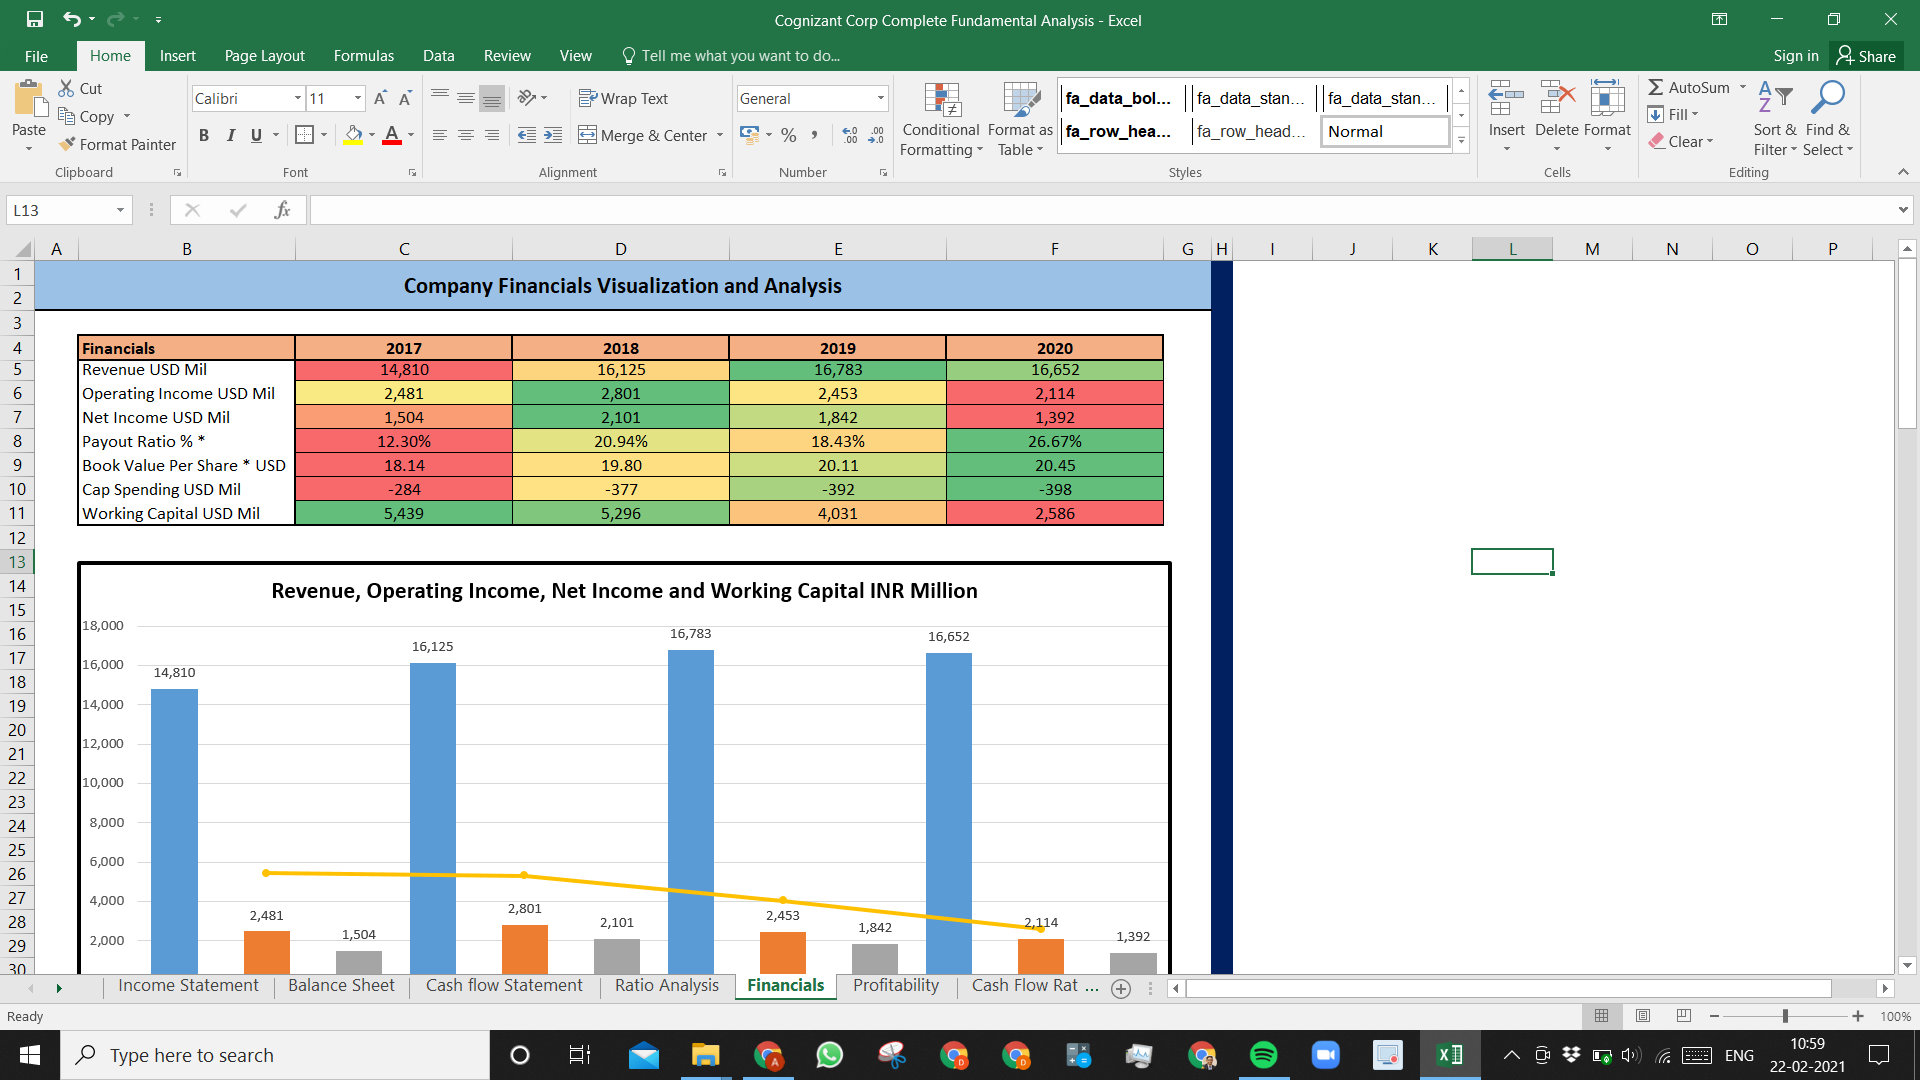Screen dimensions: 1920x1080
Task: Expand Merge & Center options arrow
Action: [720, 135]
